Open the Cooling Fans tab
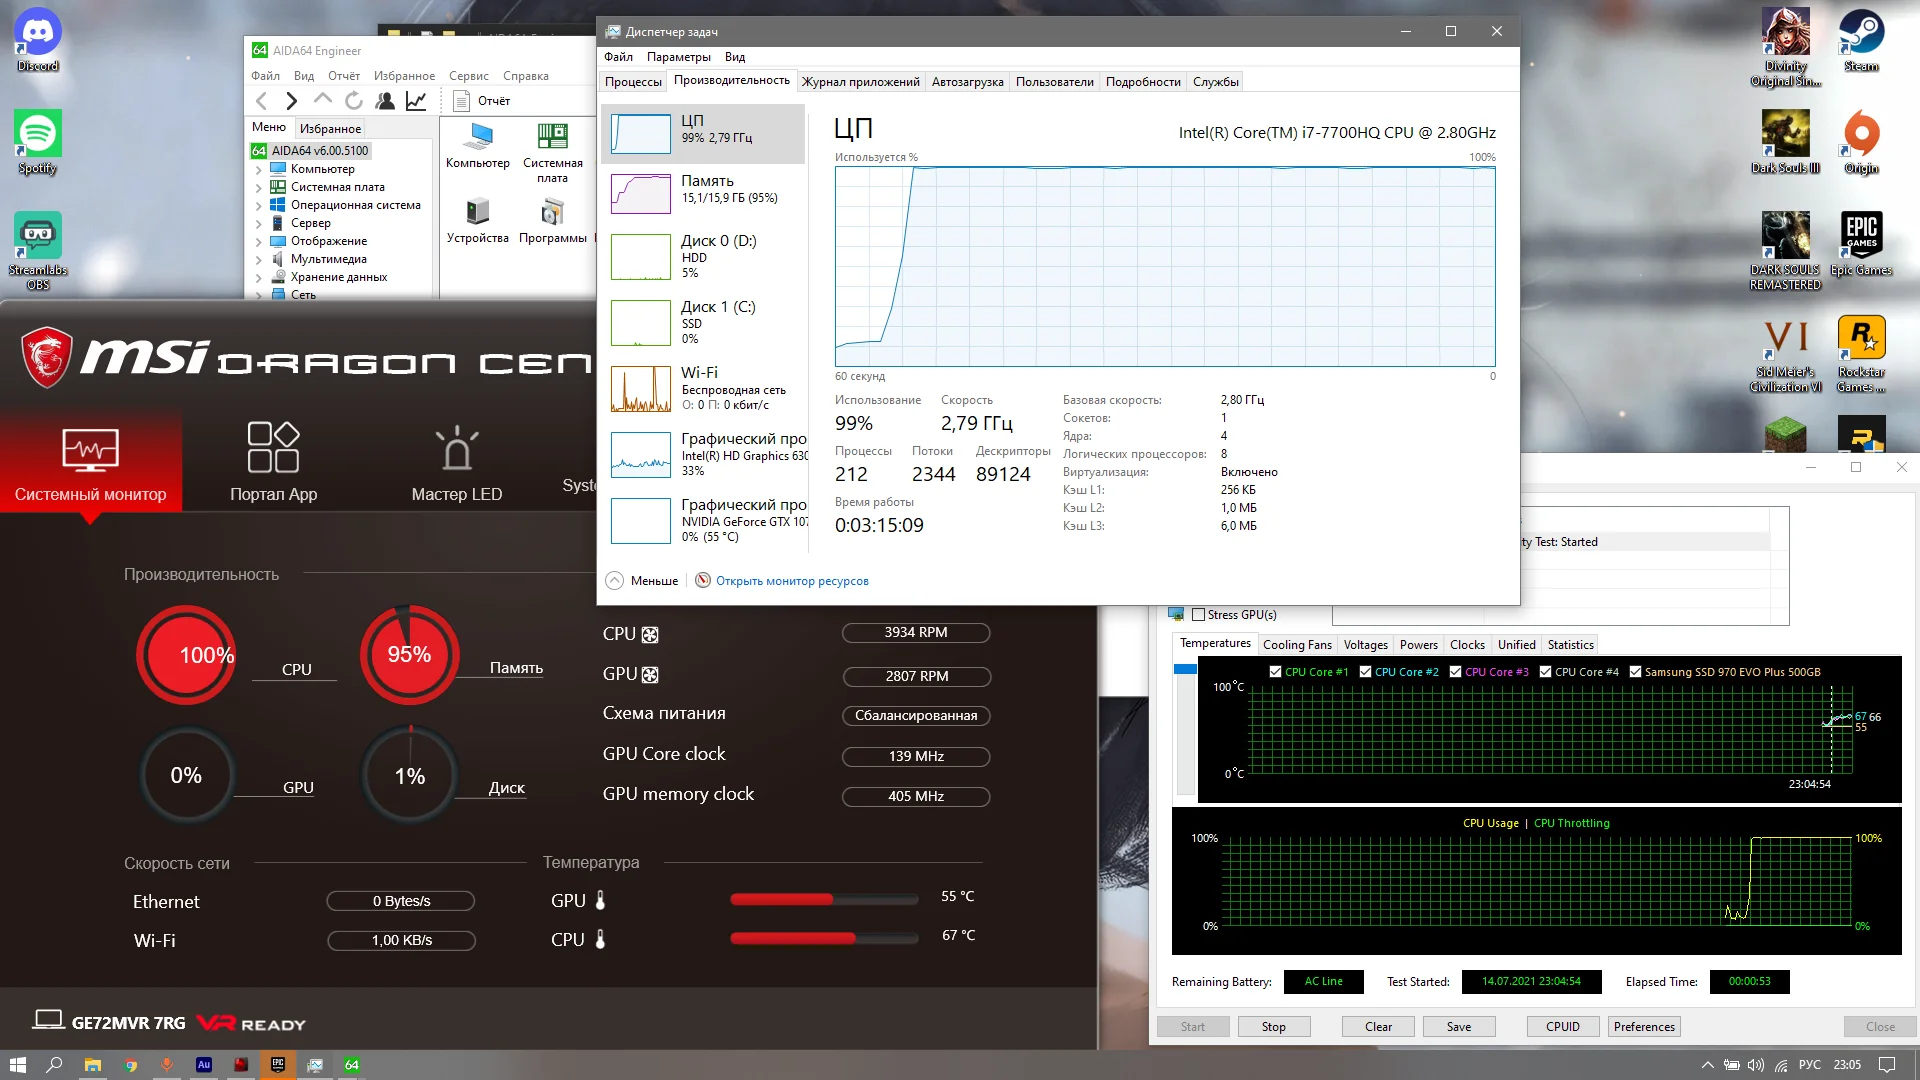Screen dimensions: 1920x1080 point(1296,645)
